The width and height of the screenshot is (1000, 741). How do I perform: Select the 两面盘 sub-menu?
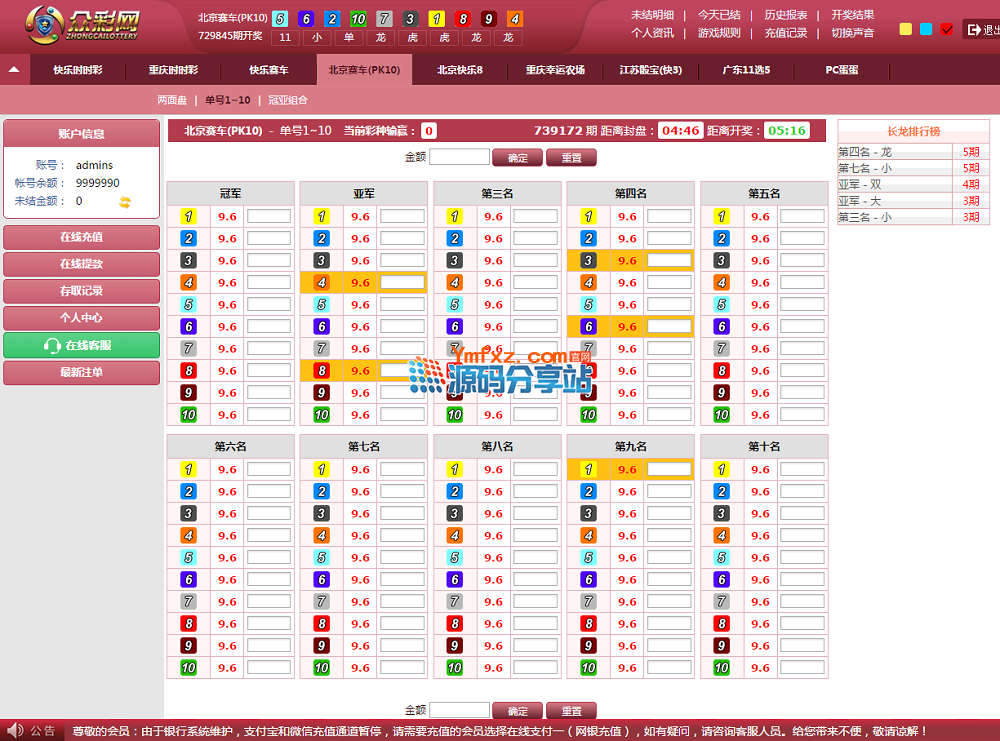coord(172,100)
